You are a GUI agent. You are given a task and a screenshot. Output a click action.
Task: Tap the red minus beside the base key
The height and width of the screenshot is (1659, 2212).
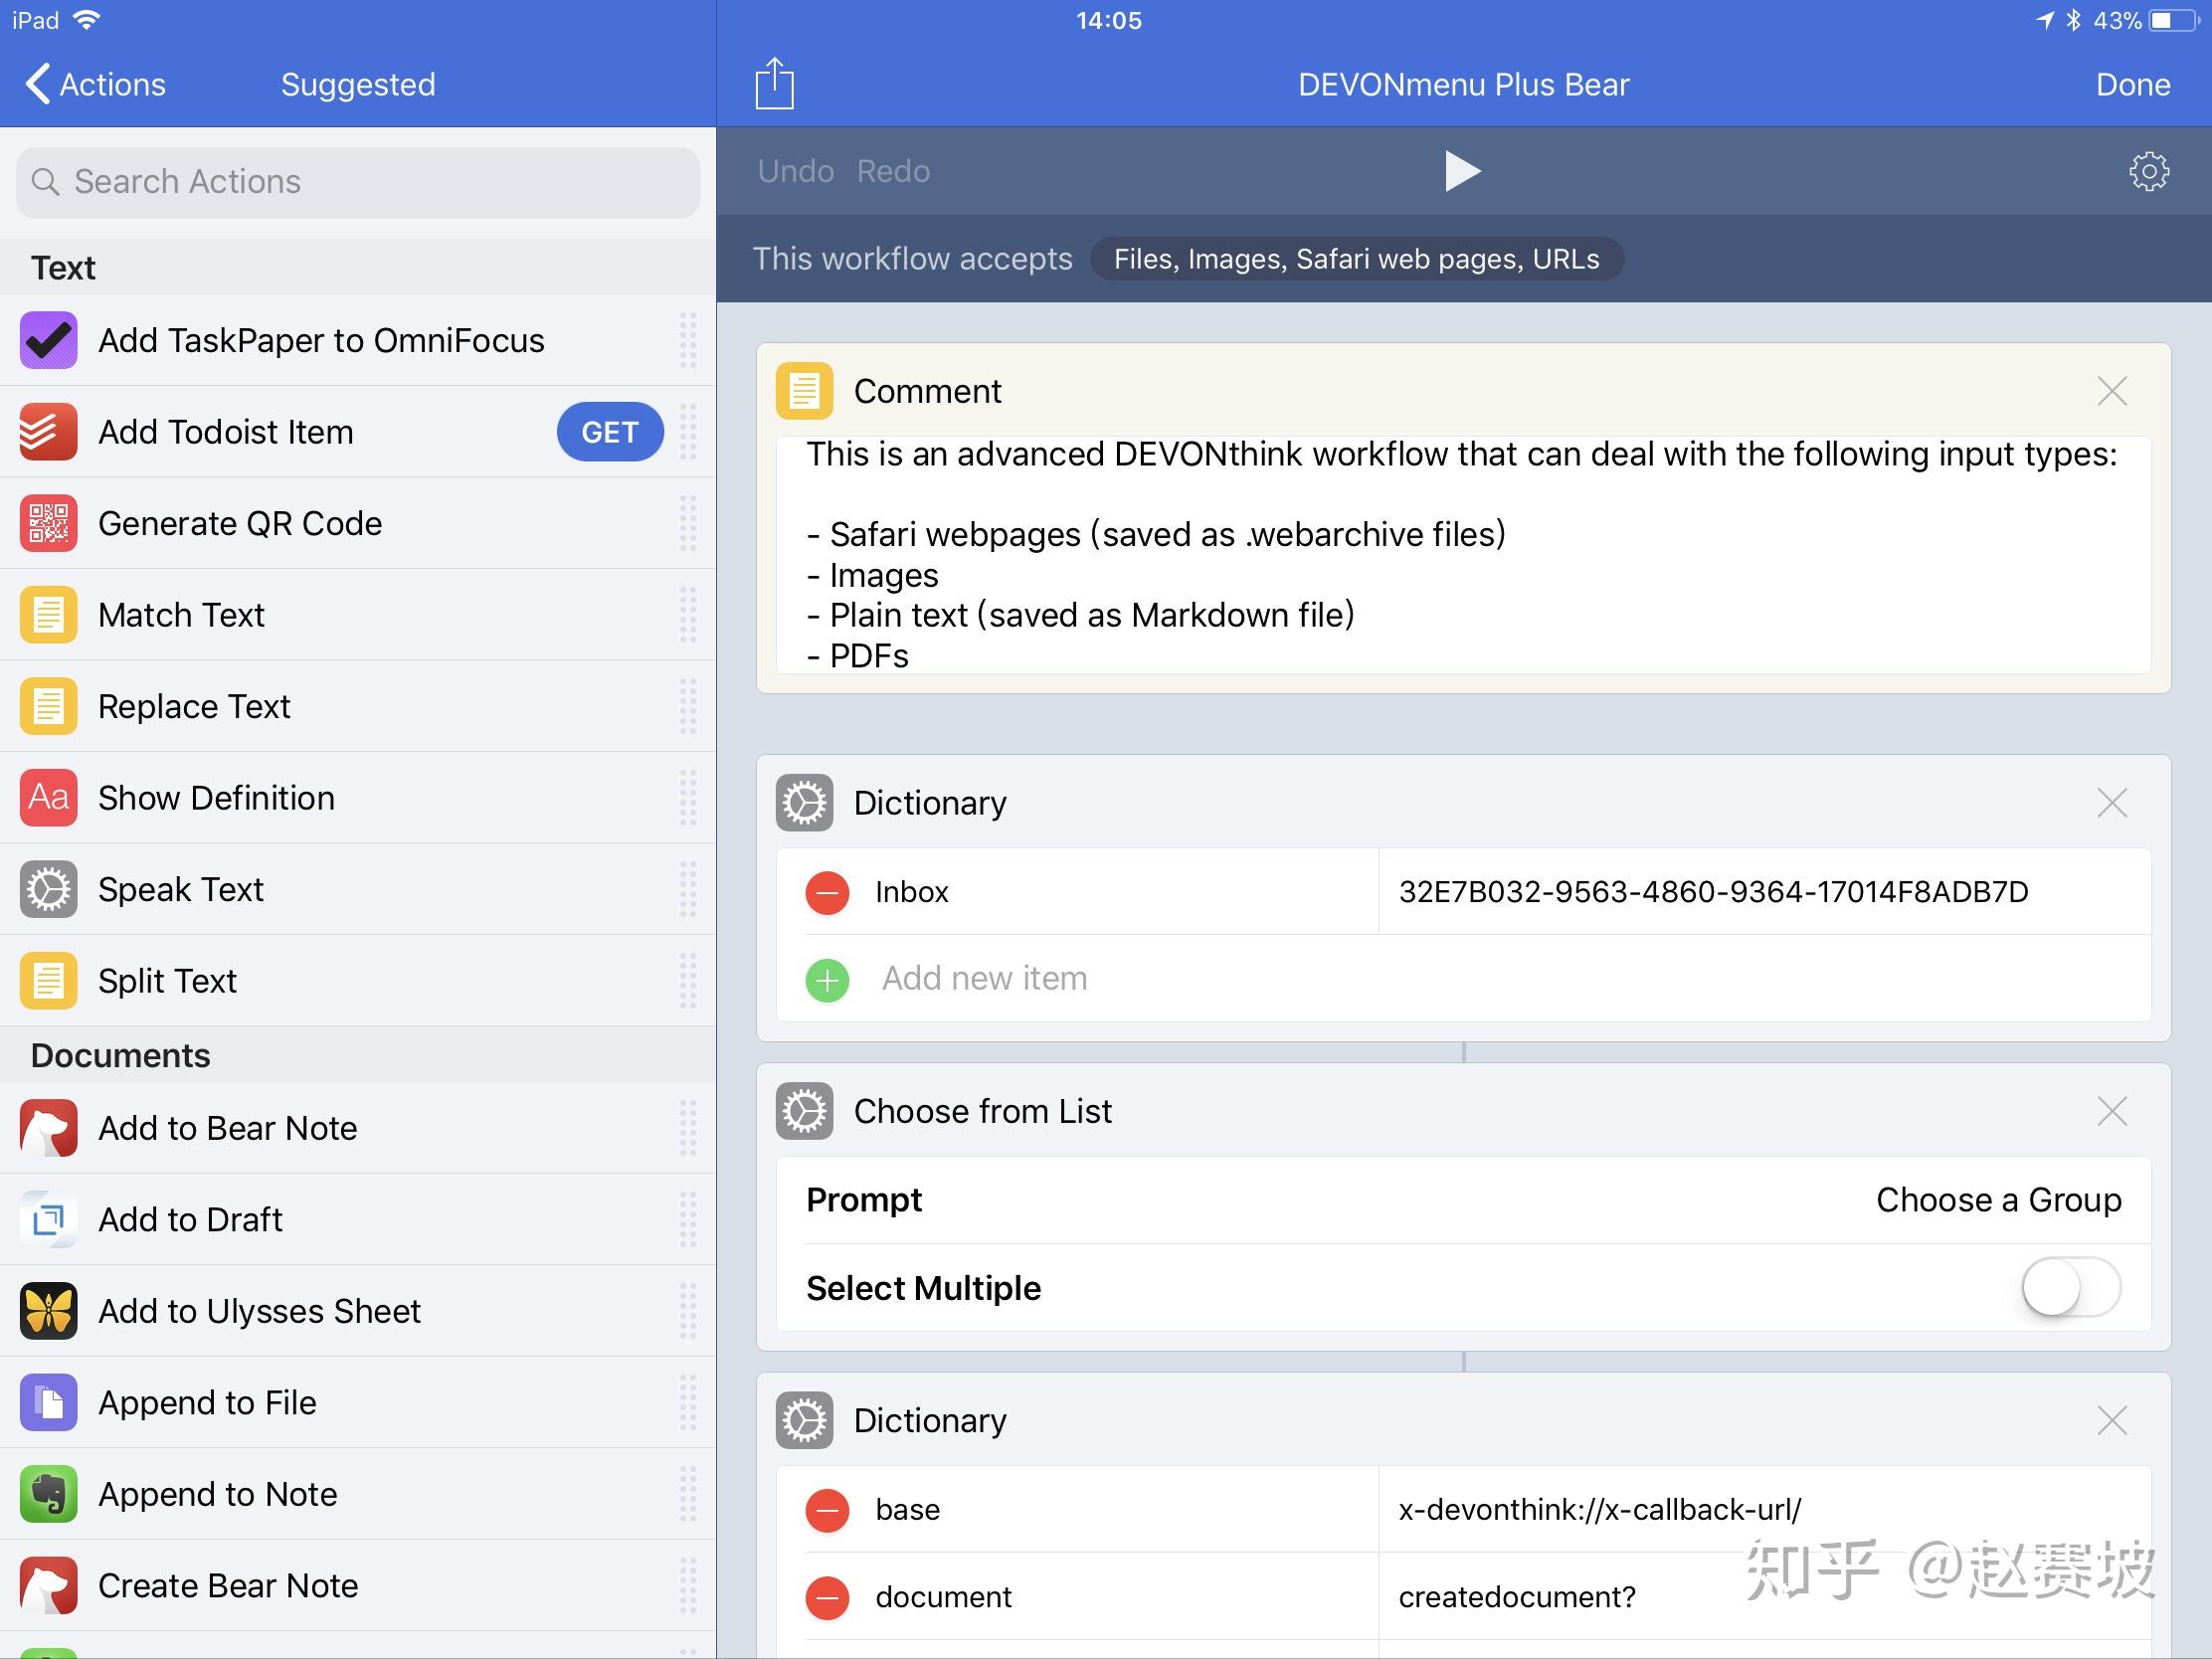(827, 1511)
